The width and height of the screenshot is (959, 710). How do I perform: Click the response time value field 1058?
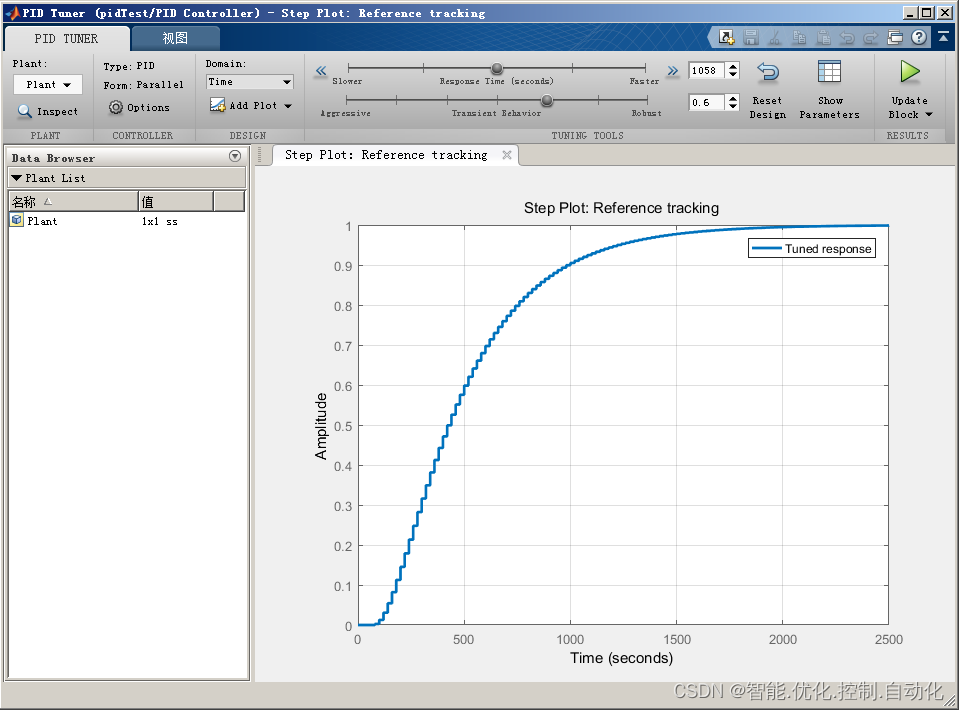click(706, 70)
